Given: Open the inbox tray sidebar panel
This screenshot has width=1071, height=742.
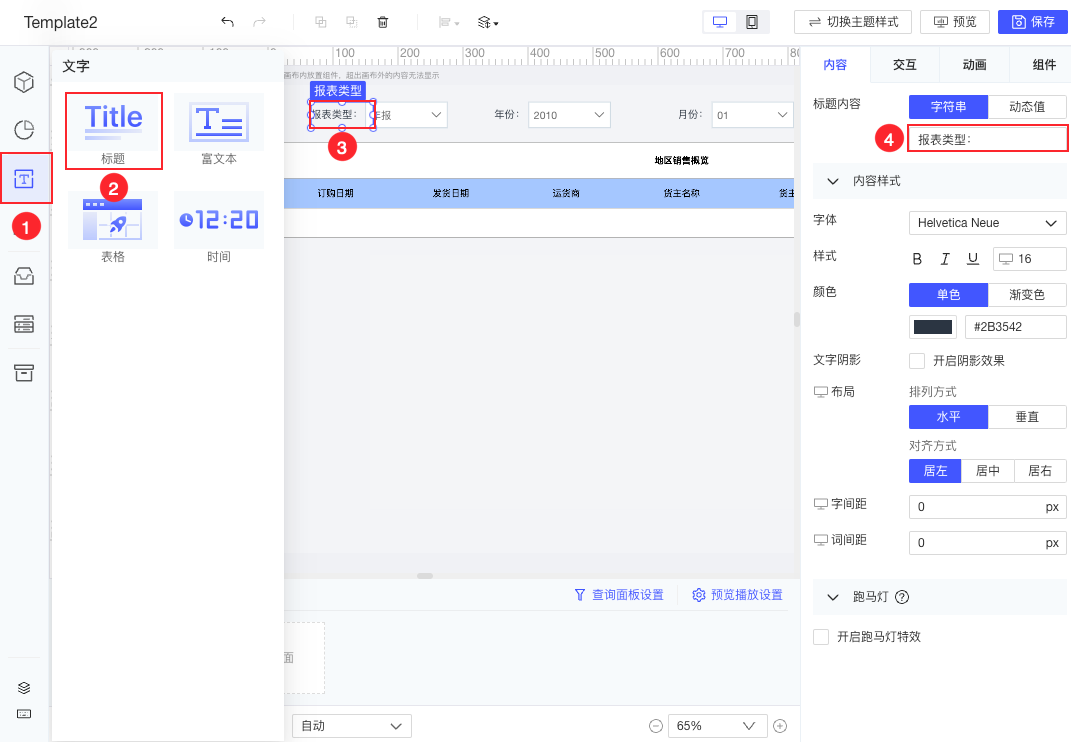Looking at the screenshot, I should coord(24,276).
